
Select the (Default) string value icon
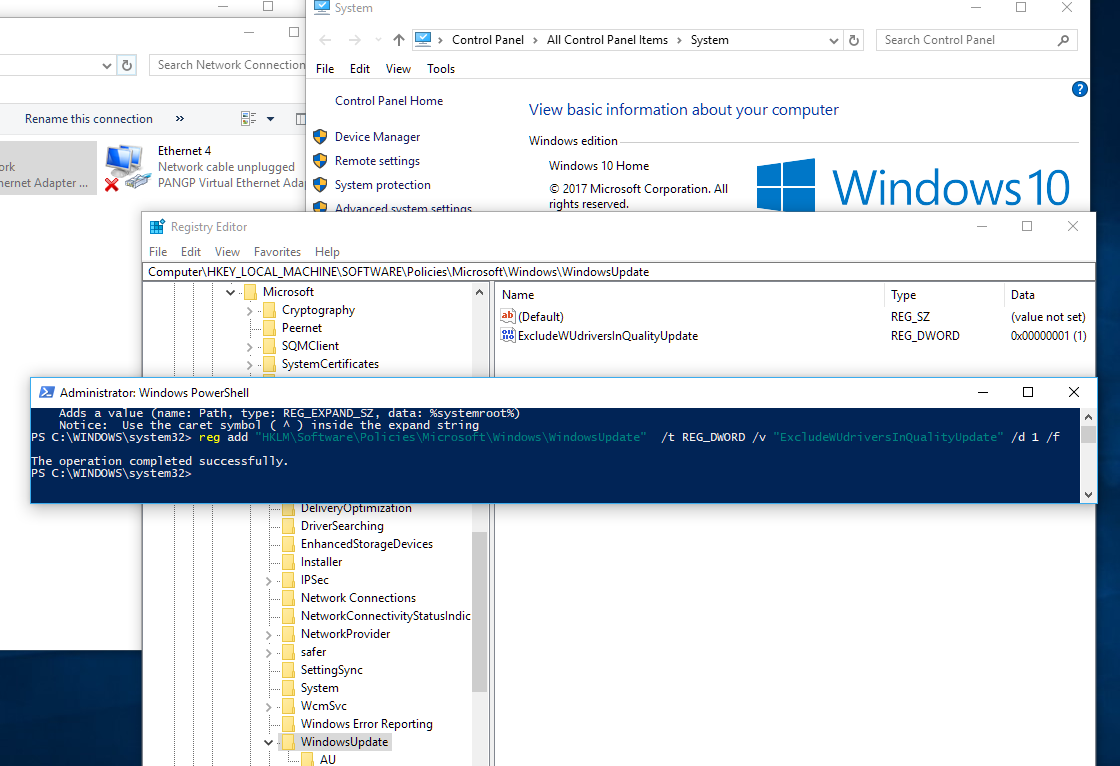pyautogui.click(x=508, y=316)
